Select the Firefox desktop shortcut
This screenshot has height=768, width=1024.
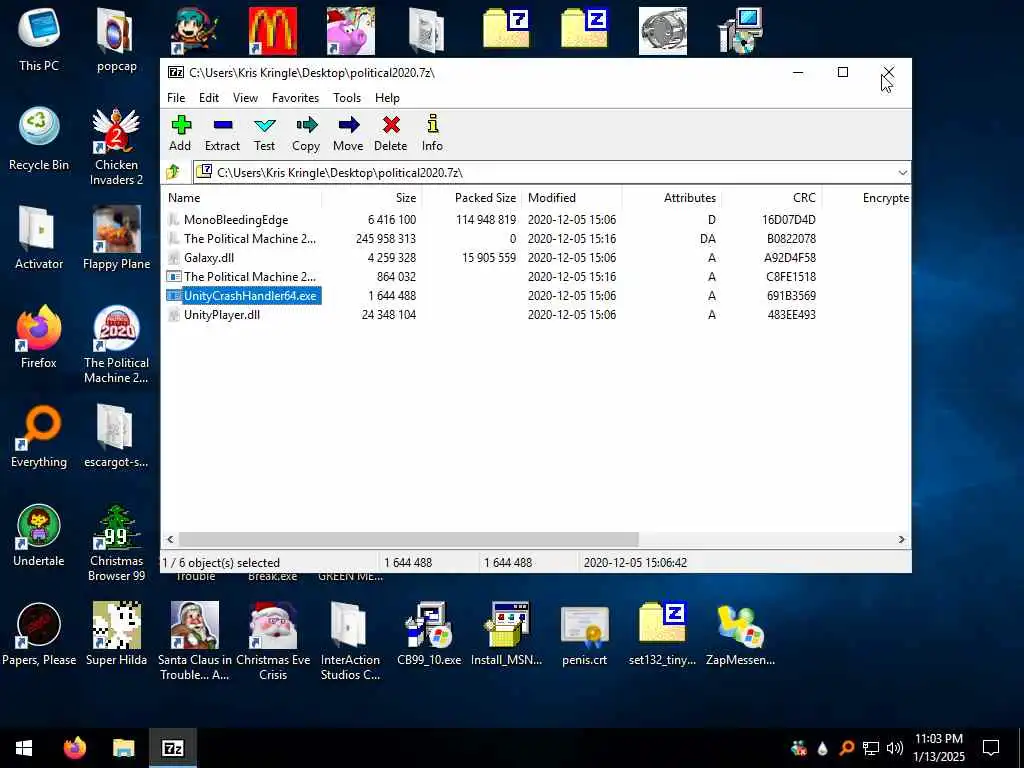[39, 336]
